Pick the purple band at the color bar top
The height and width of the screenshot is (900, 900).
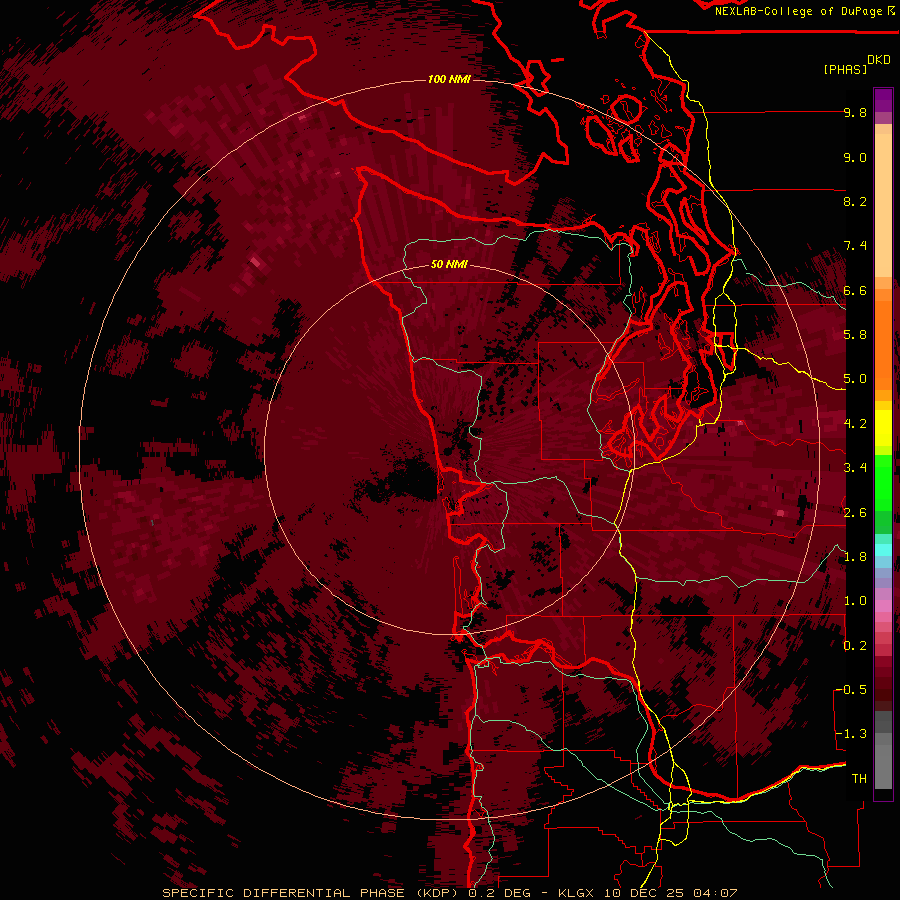(883, 100)
